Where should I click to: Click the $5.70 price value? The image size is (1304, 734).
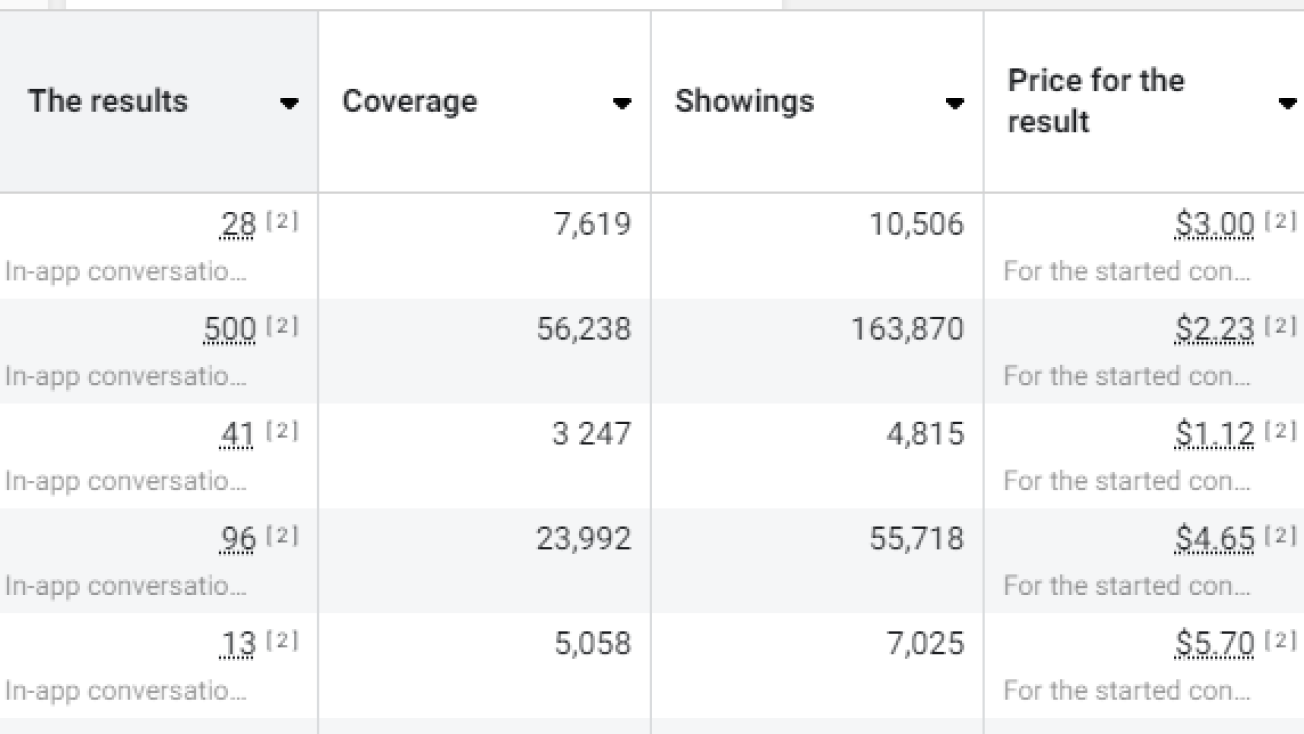click(1214, 644)
